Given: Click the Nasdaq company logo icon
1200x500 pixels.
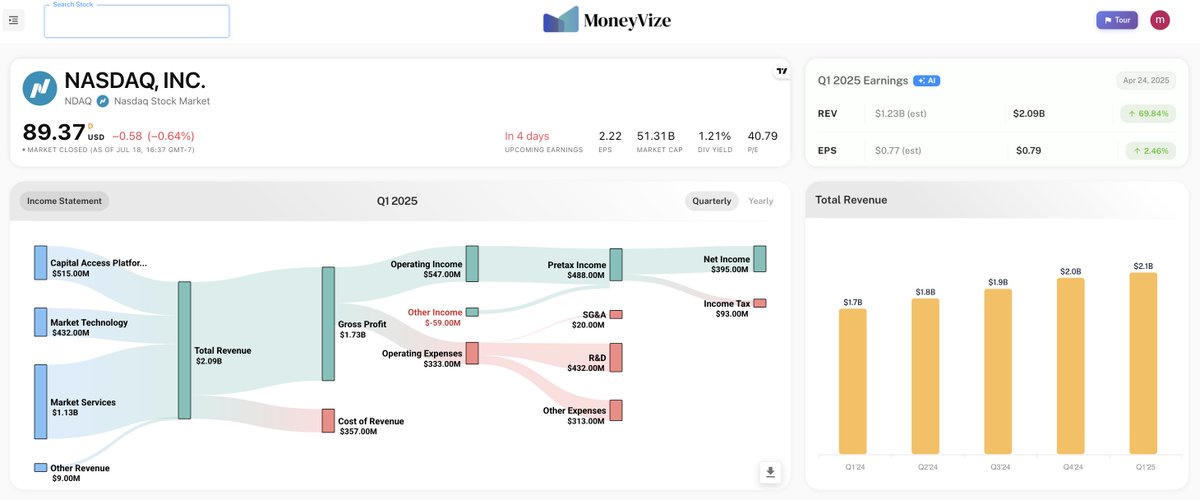Looking at the screenshot, I should [x=40, y=88].
